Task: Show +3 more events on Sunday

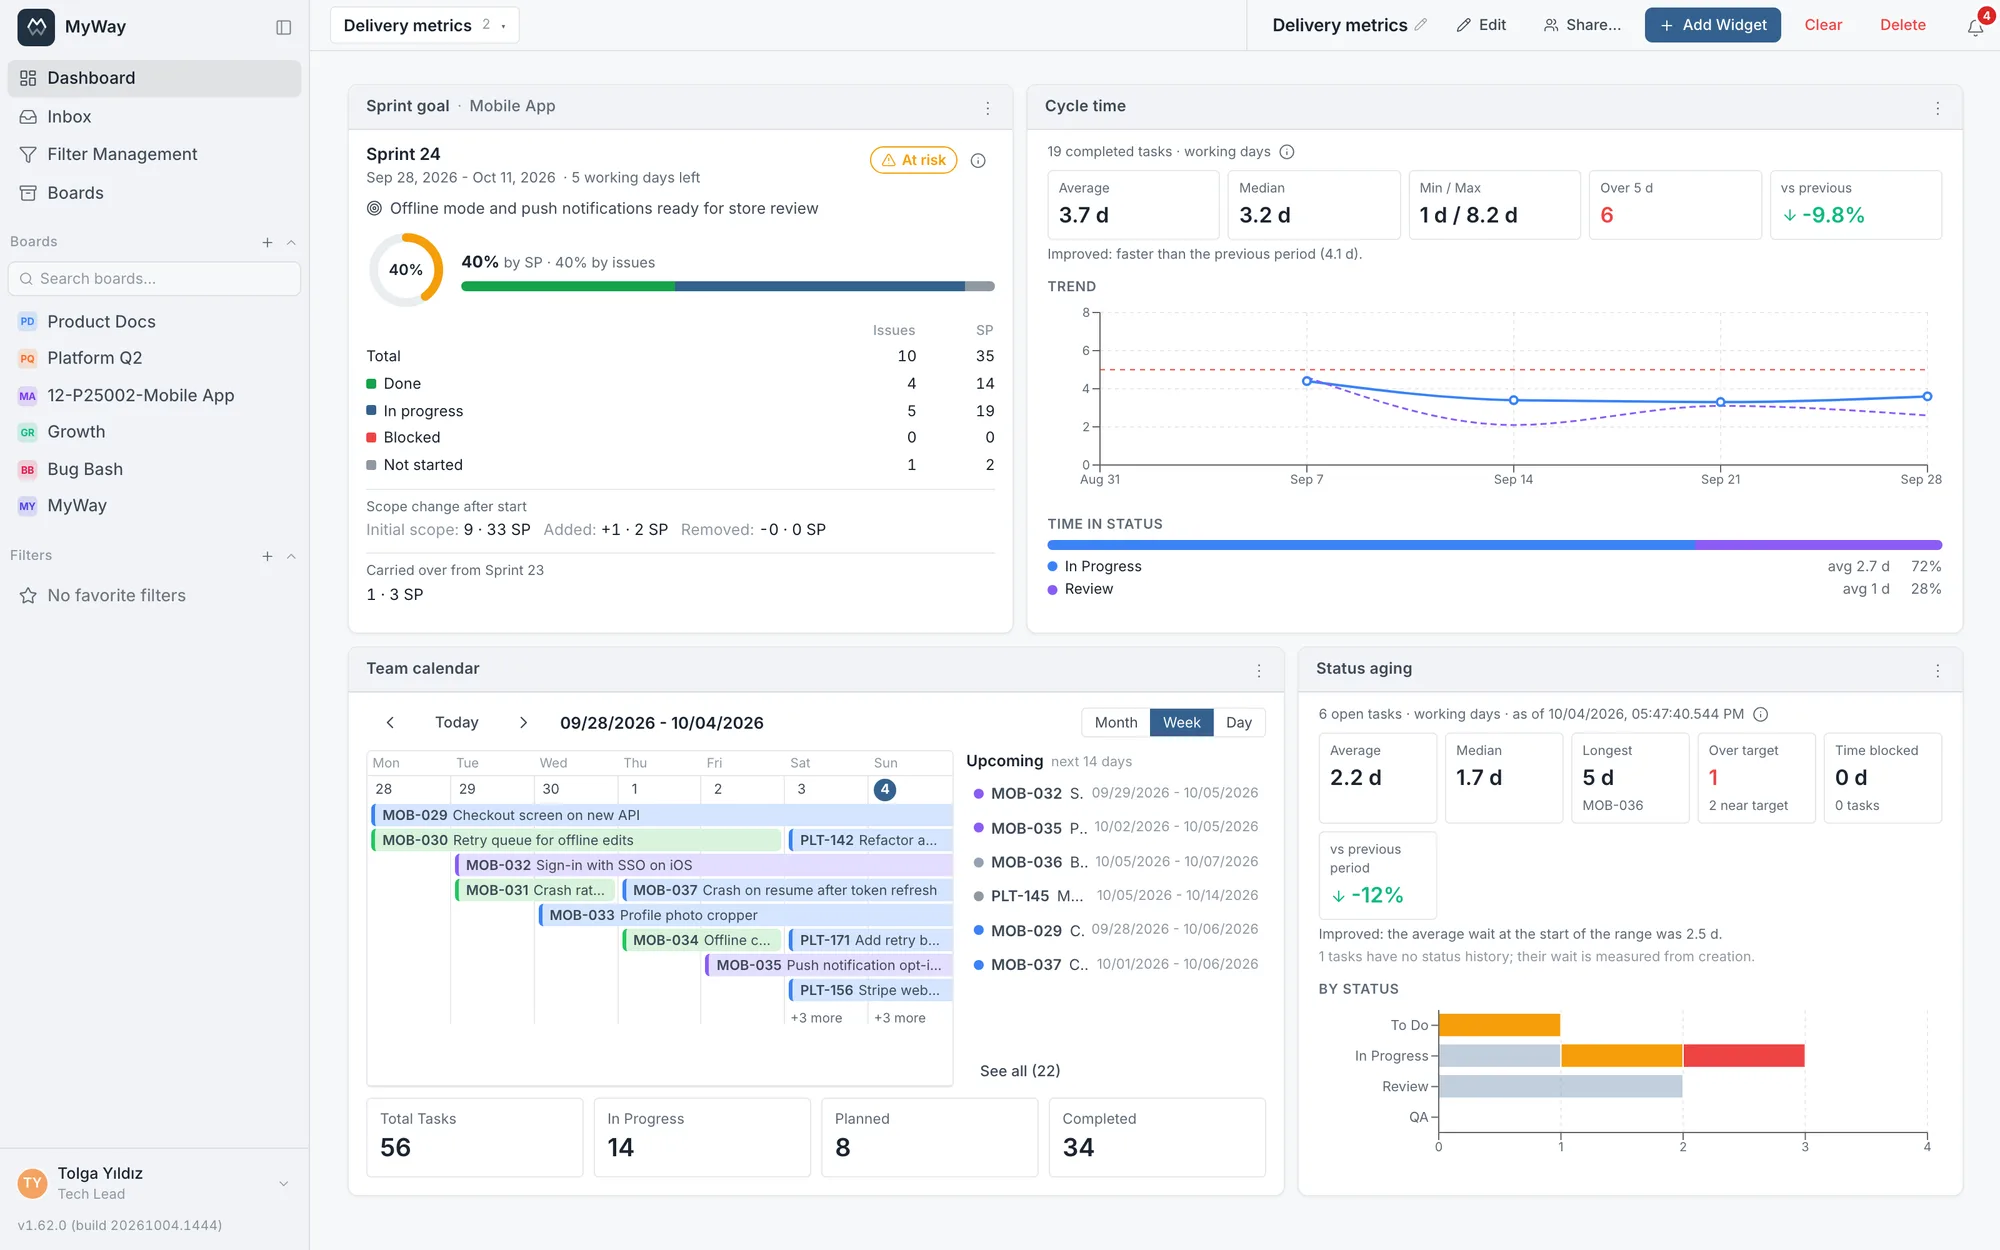Action: click(900, 1018)
